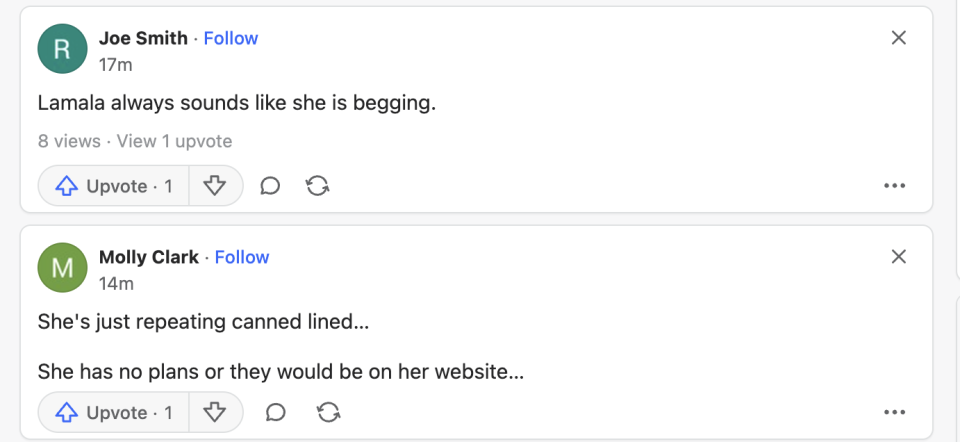Open Molly Clark's profile avatar
The image size is (960, 442).
[x=62, y=267]
